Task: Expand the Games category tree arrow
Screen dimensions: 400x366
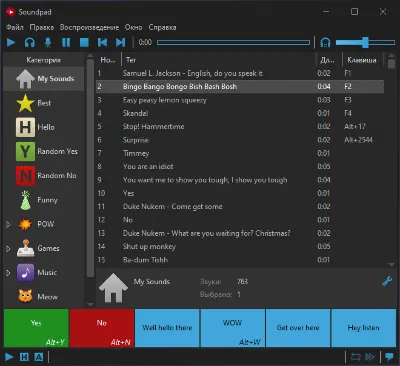Action: click(8, 249)
